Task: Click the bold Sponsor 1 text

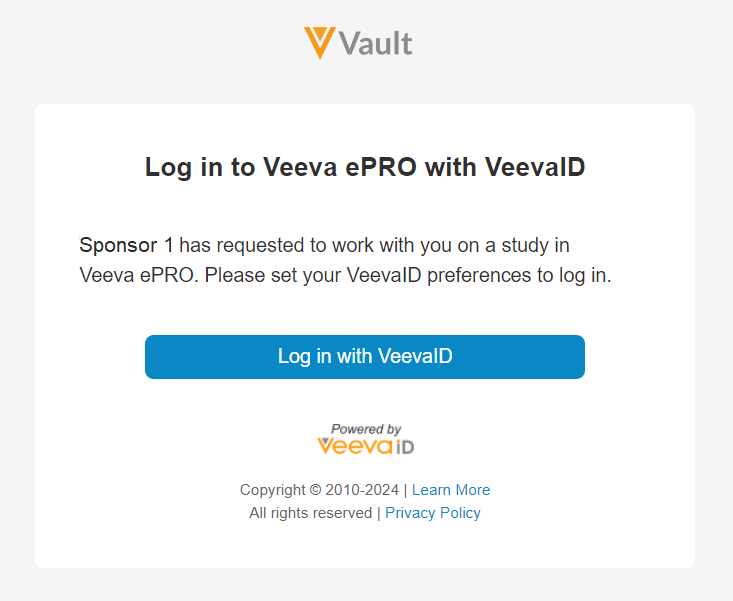Action: (x=126, y=245)
